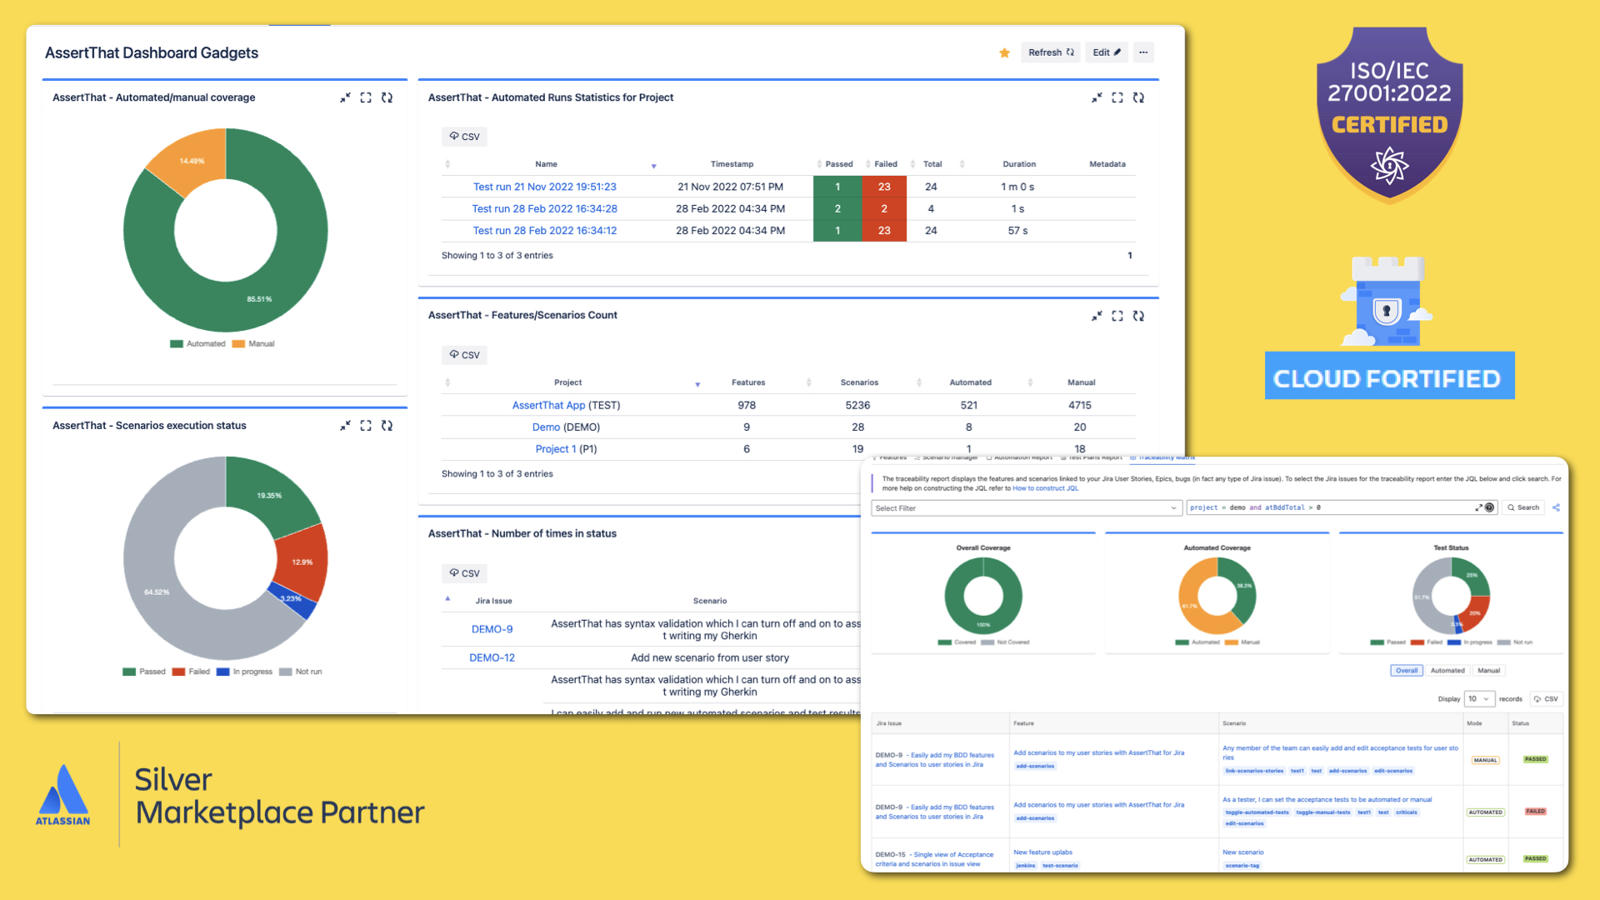This screenshot has height=900, width=1600.
Task: Click the share icon next to Search
Action: pyautogui.click(x=1556, y=508)
